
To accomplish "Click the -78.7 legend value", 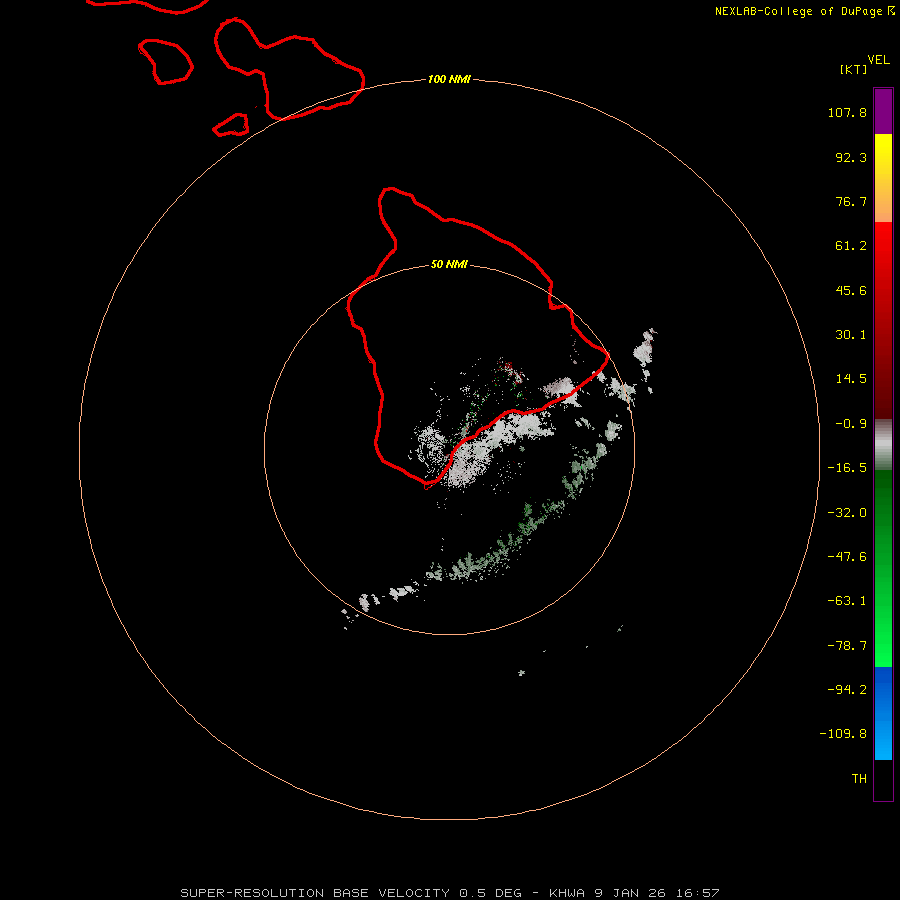I will coord(847,646).
